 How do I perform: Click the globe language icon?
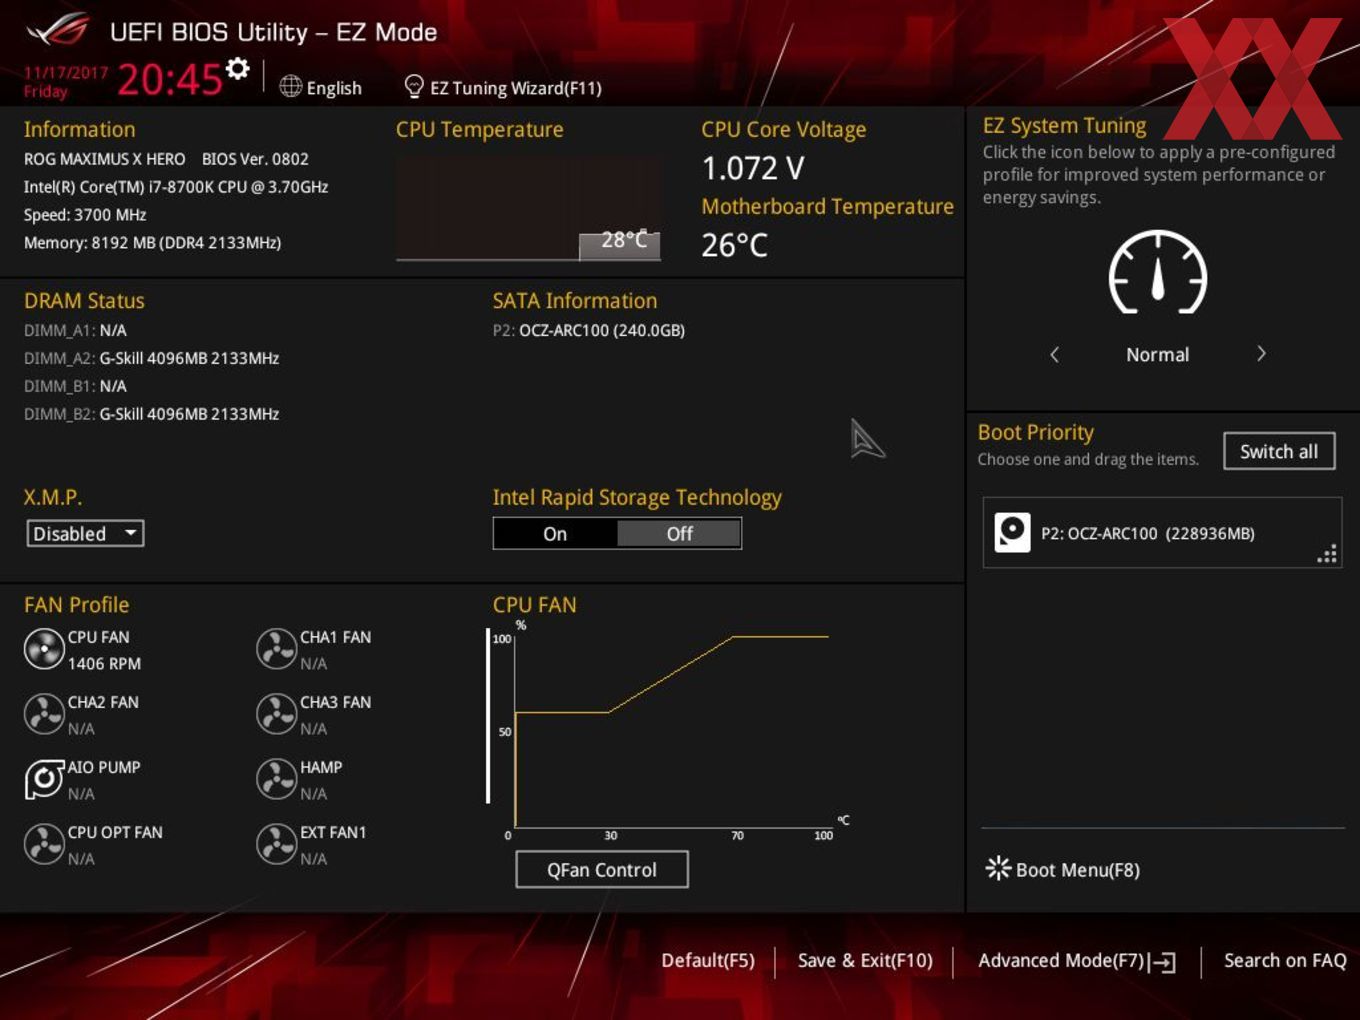(x=290, y=87)
